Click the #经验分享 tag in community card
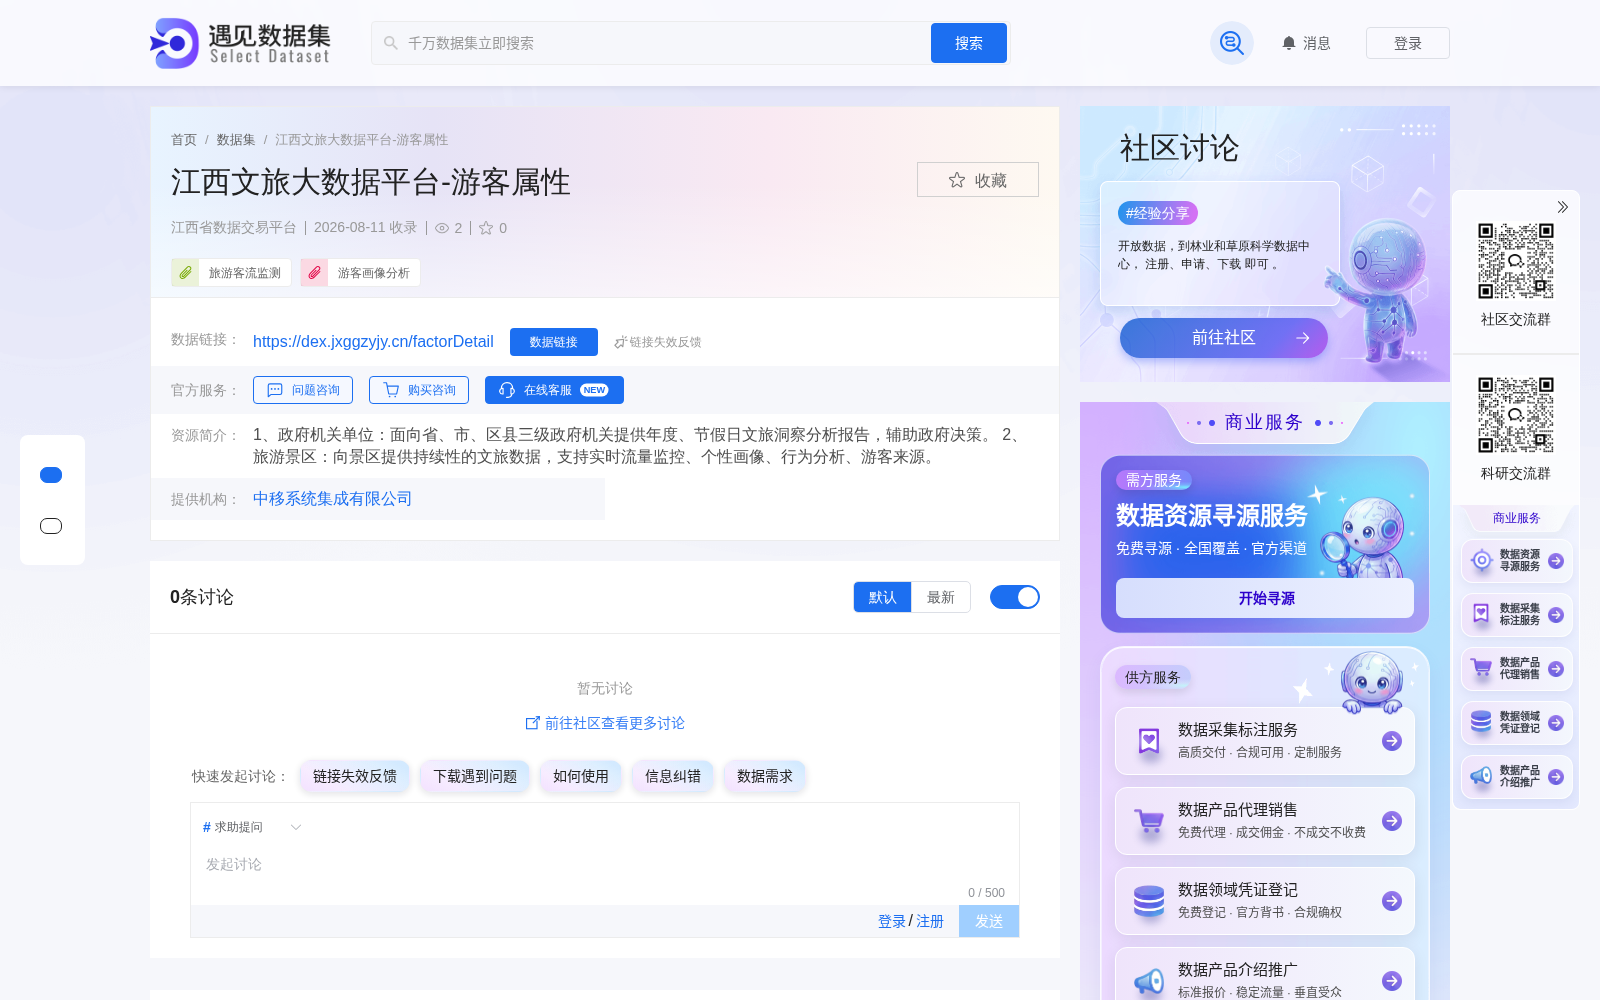Image resolution: width=1600 pixels, height=1000 pixels. tap(1158, 213)
